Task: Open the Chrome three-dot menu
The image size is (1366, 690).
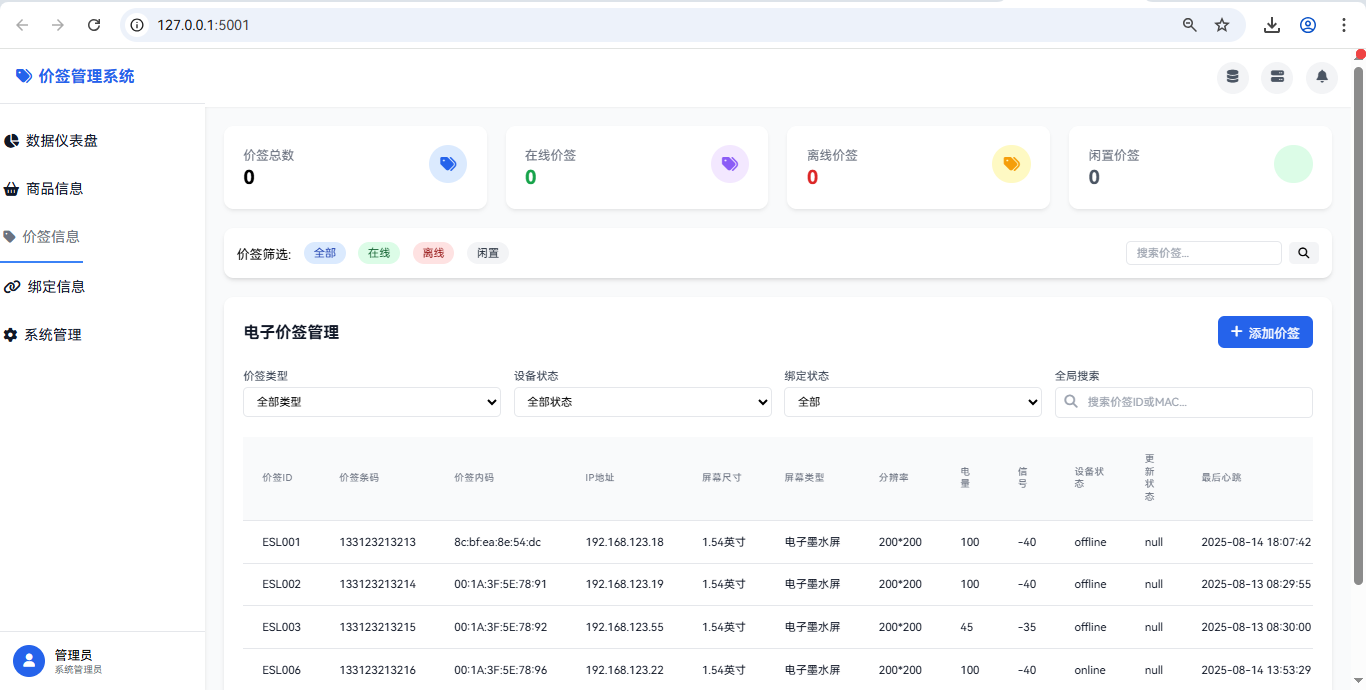Action: tap(1344, 25)
